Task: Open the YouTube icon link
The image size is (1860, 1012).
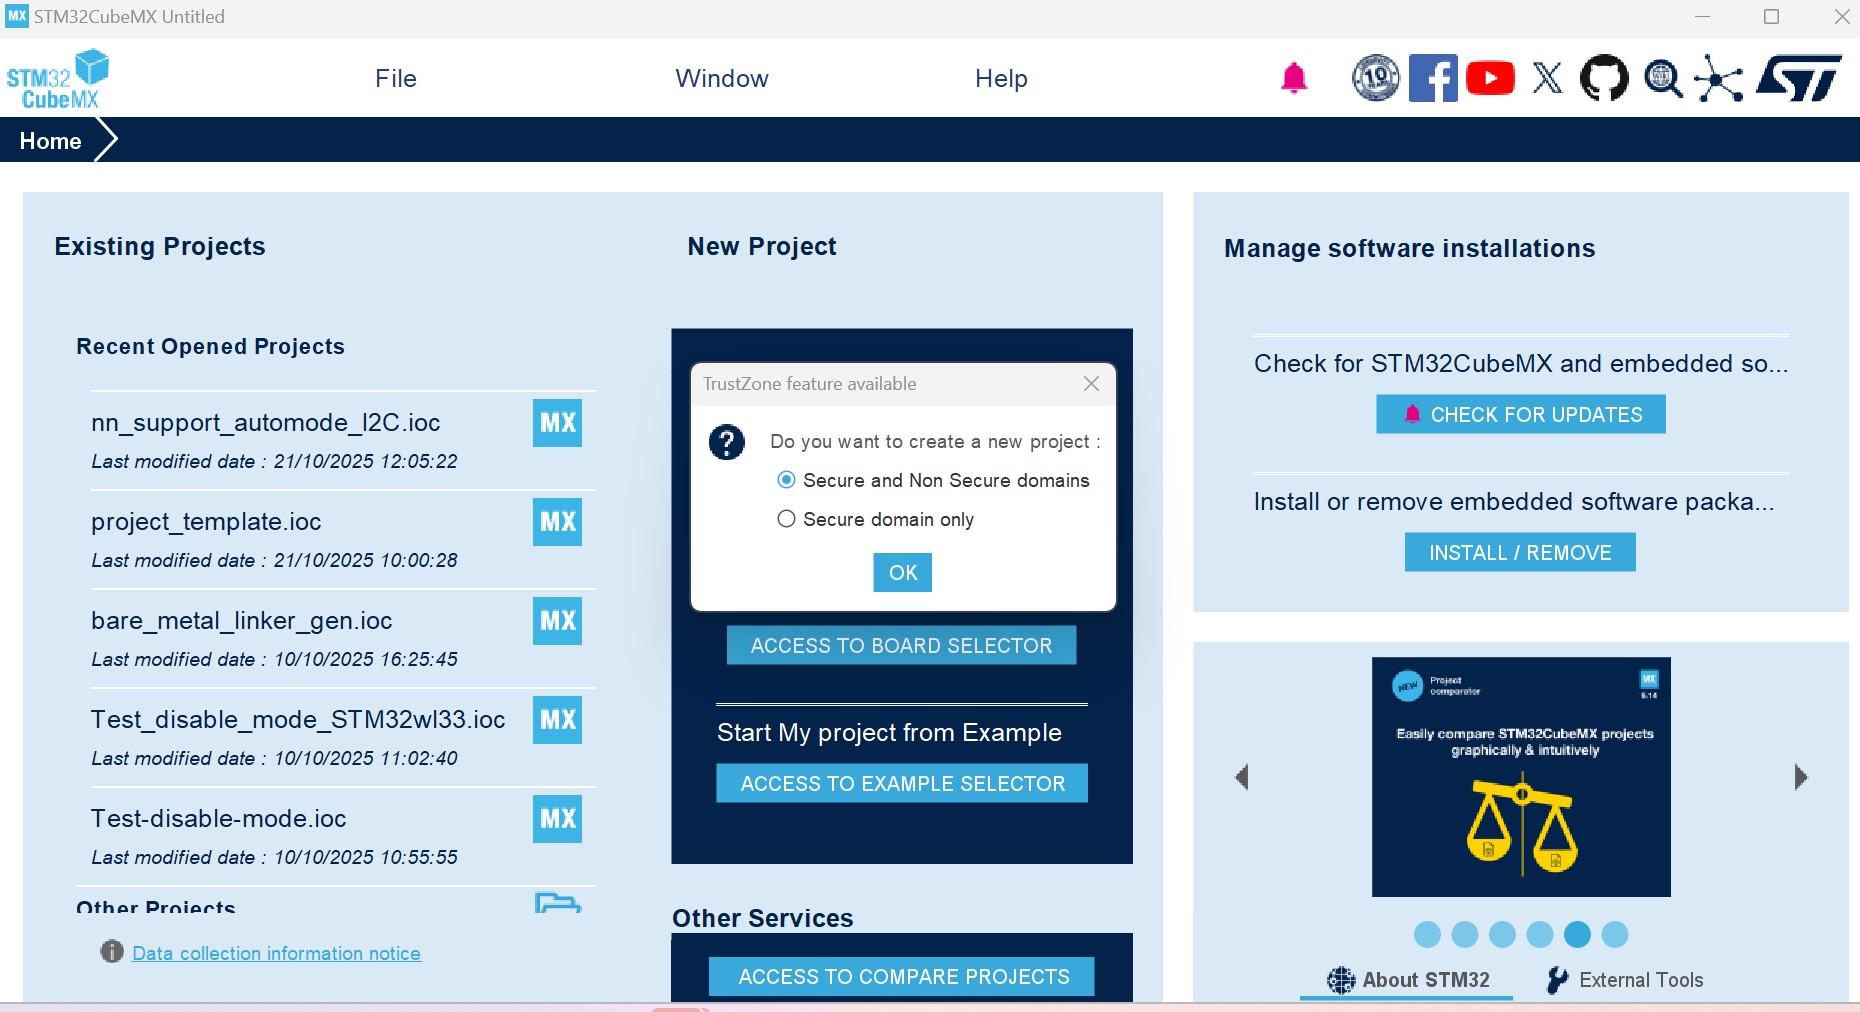Action: coord(1490,78)
